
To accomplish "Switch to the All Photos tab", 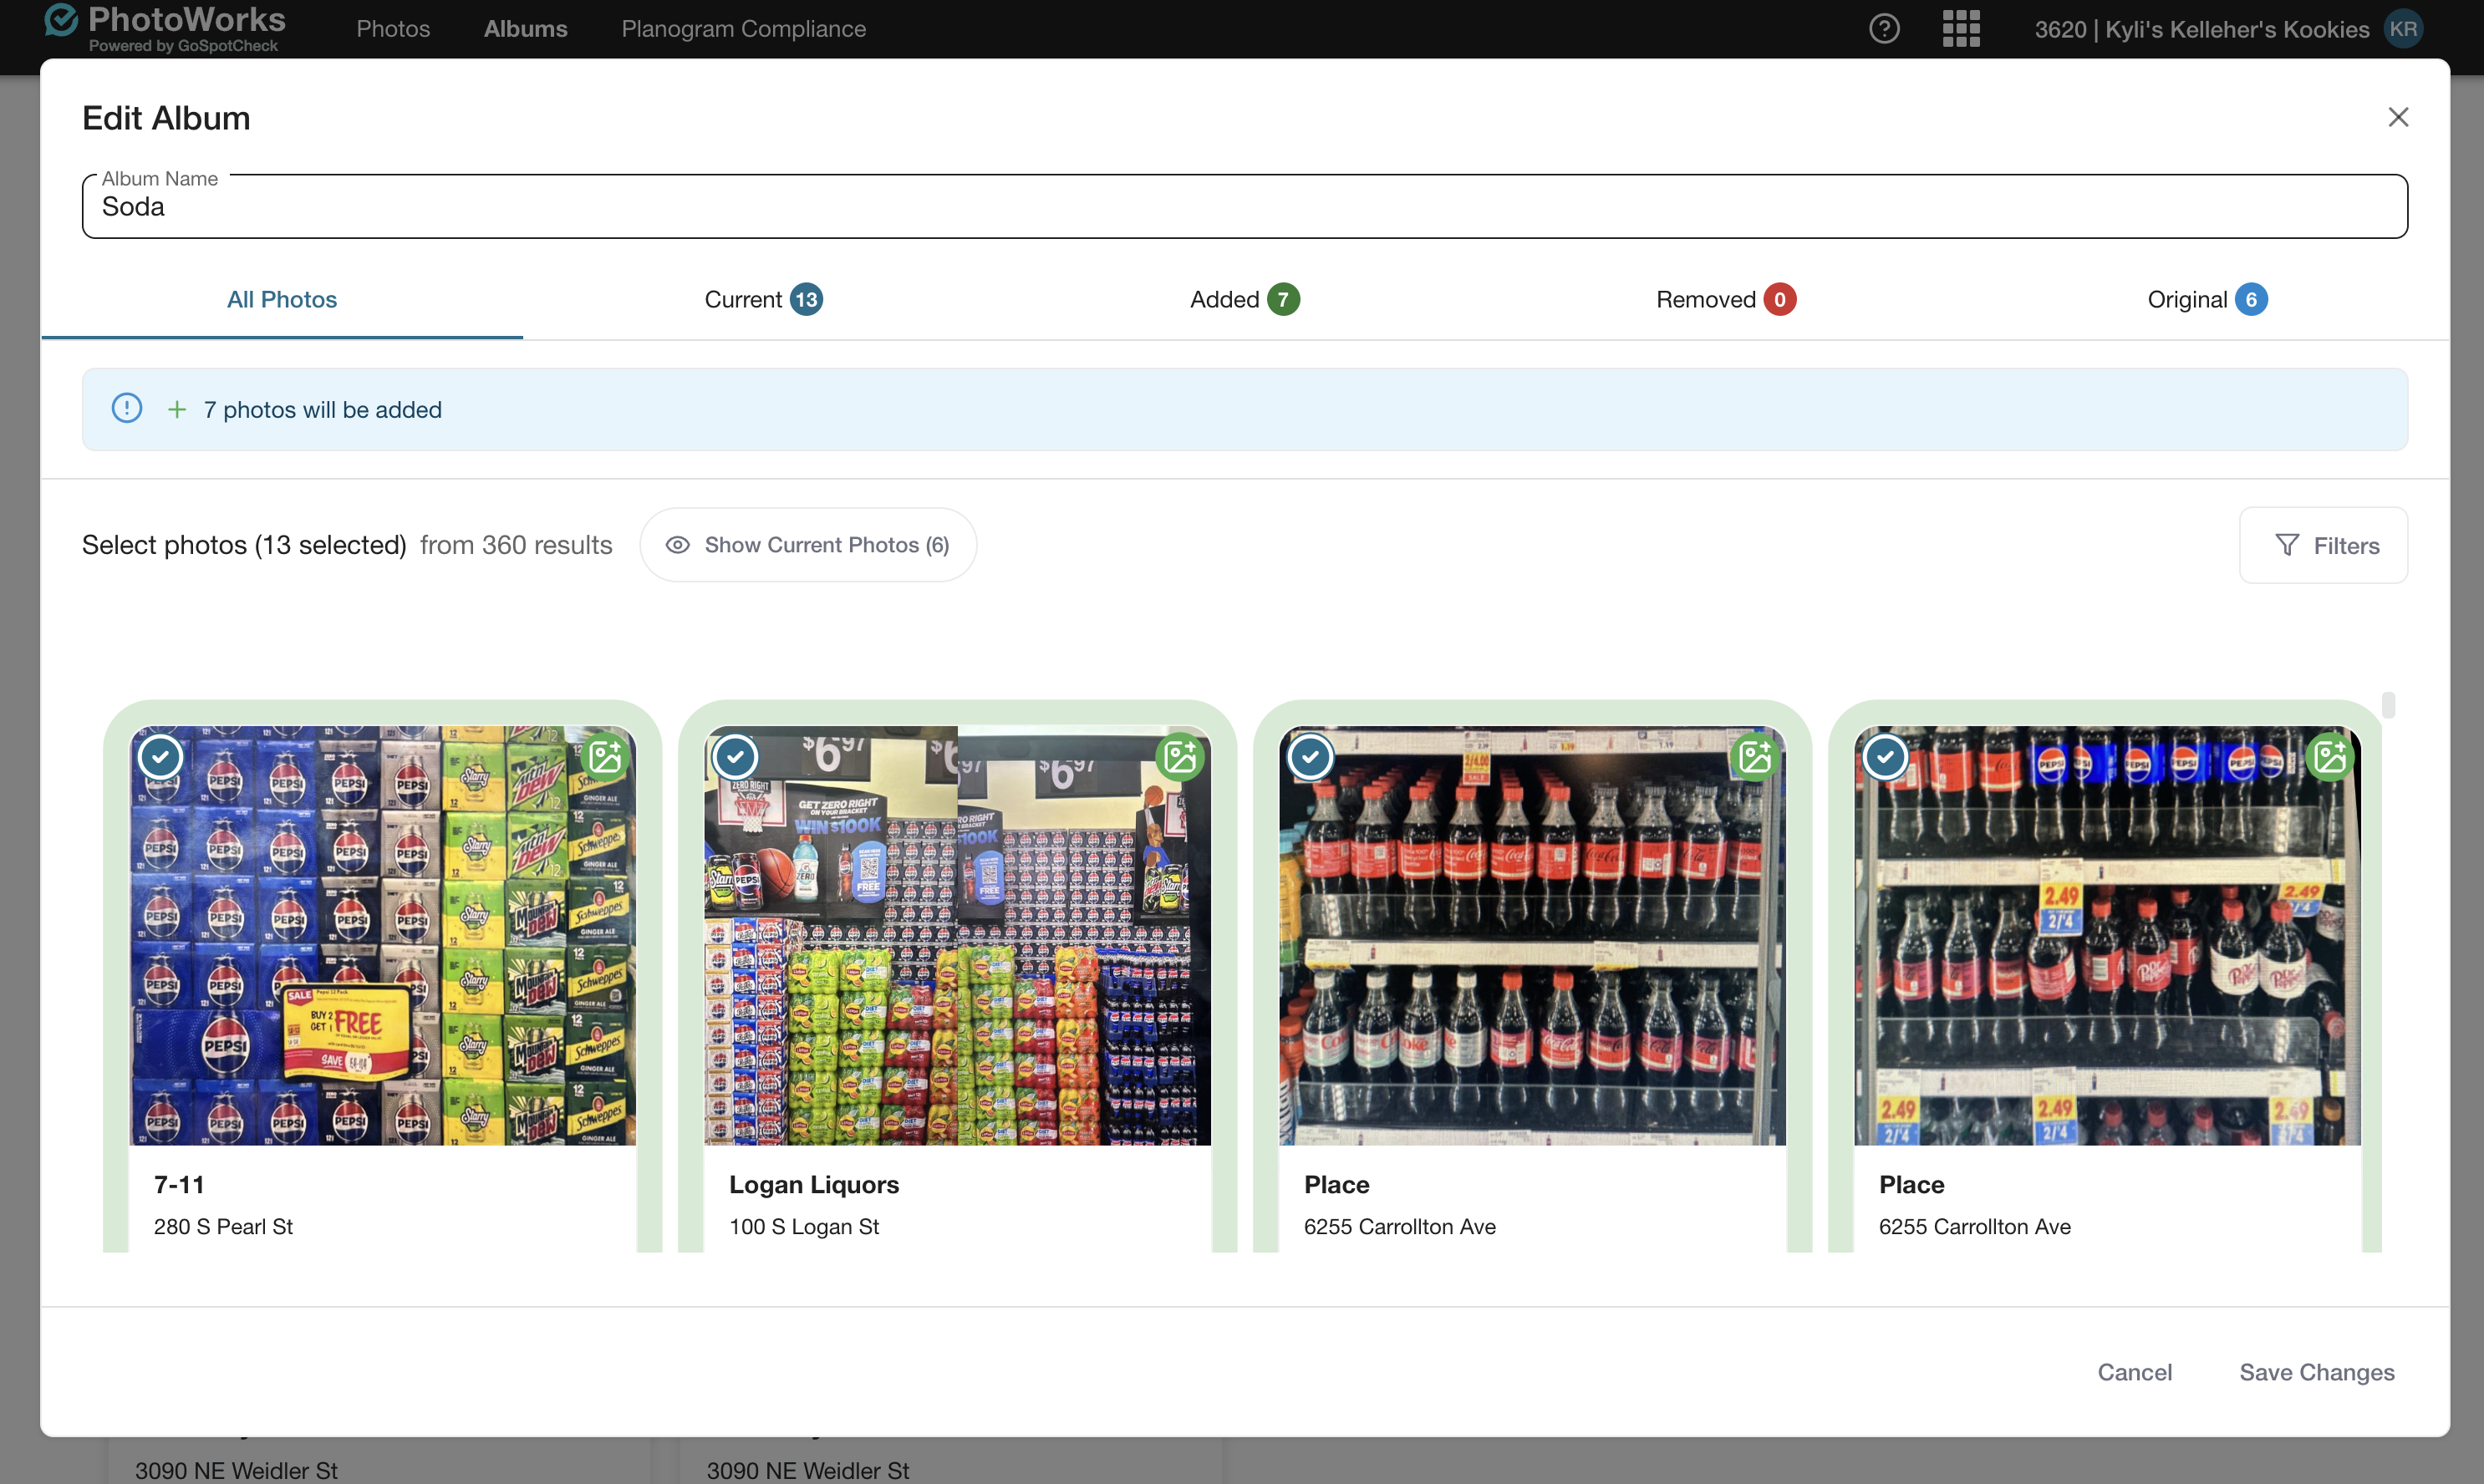I will point(282,299).
